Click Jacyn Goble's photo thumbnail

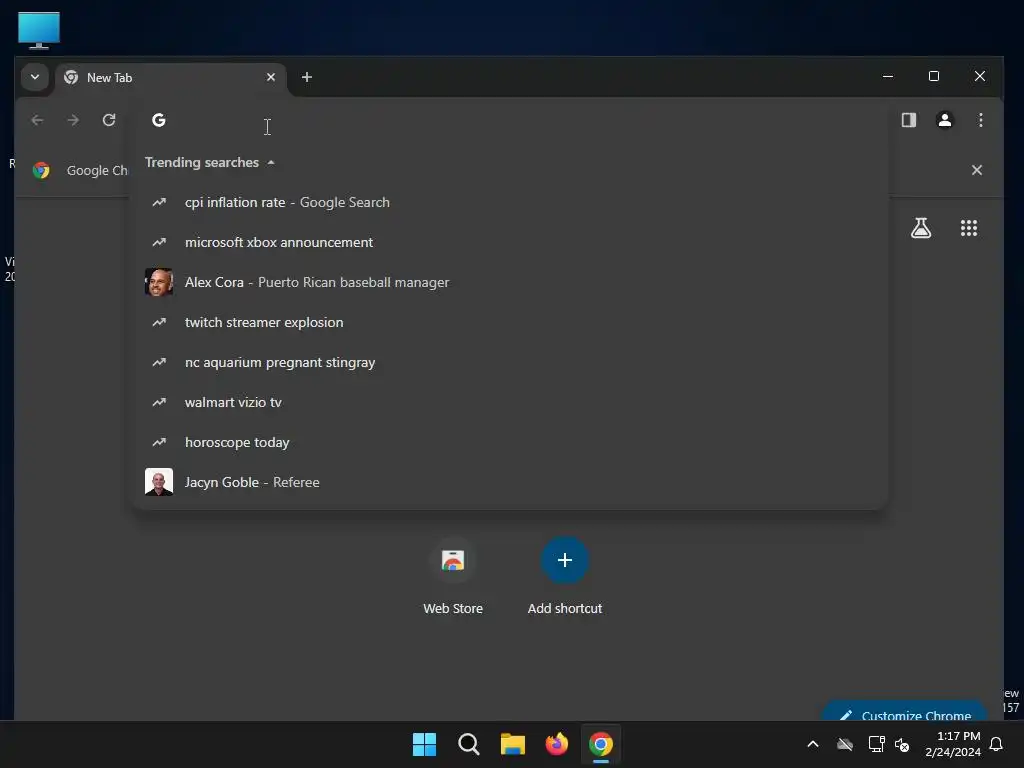(x=159, y=482)
